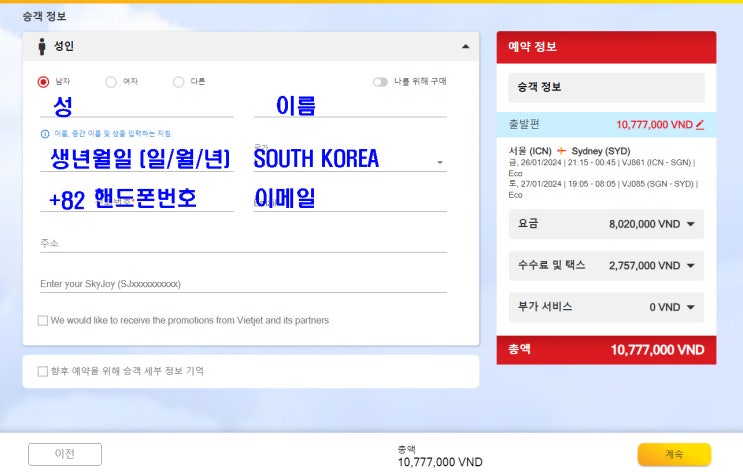This screenshot has width=743, height=472.
Task: Click the 승객 정보 box in booking summary
Action: (x=606, y=87)
